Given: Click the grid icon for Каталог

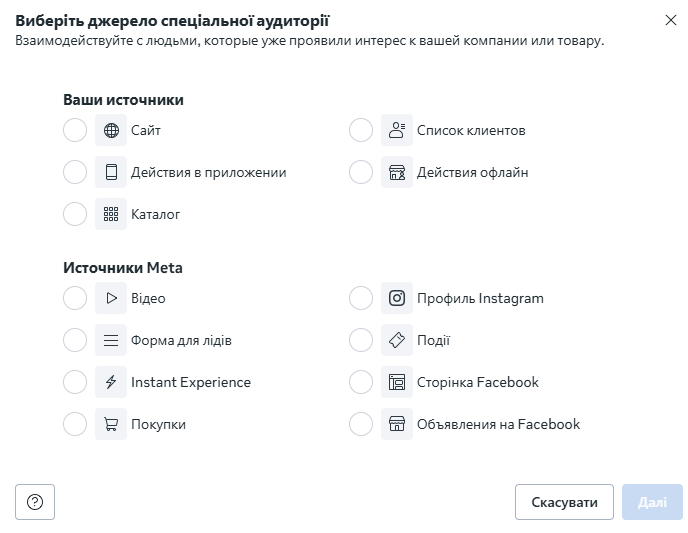Looking at the screenshot, I should coord(111,214).
